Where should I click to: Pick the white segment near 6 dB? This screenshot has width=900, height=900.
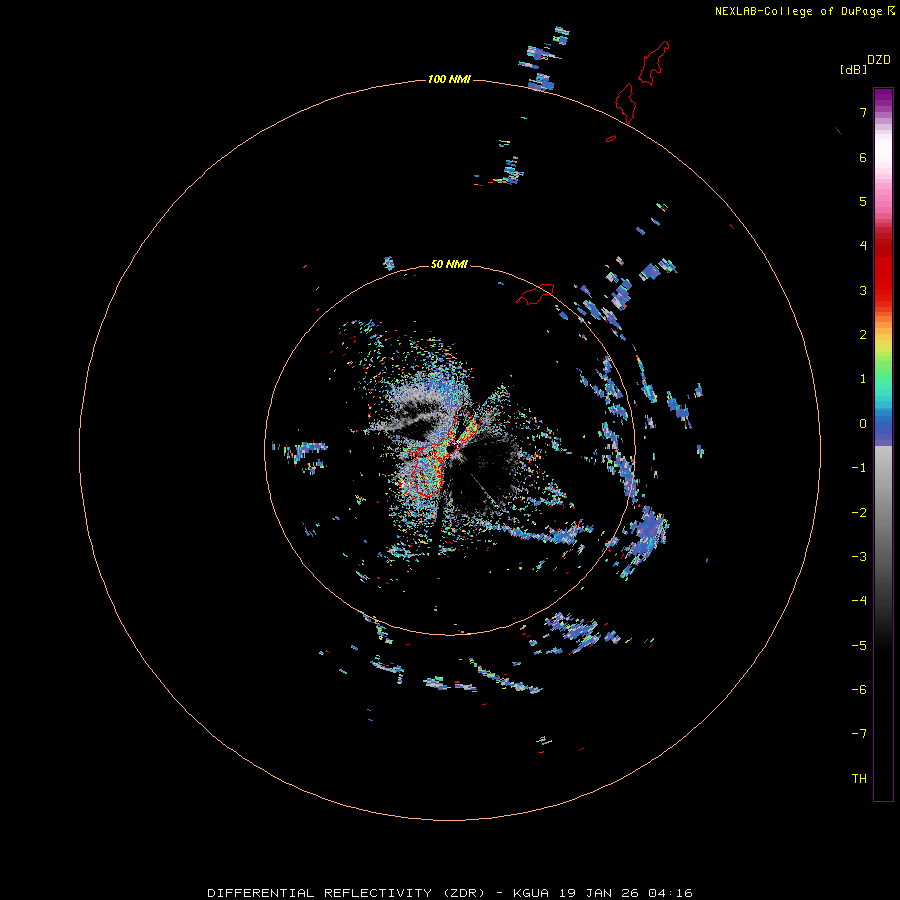[x=883, y=149]
